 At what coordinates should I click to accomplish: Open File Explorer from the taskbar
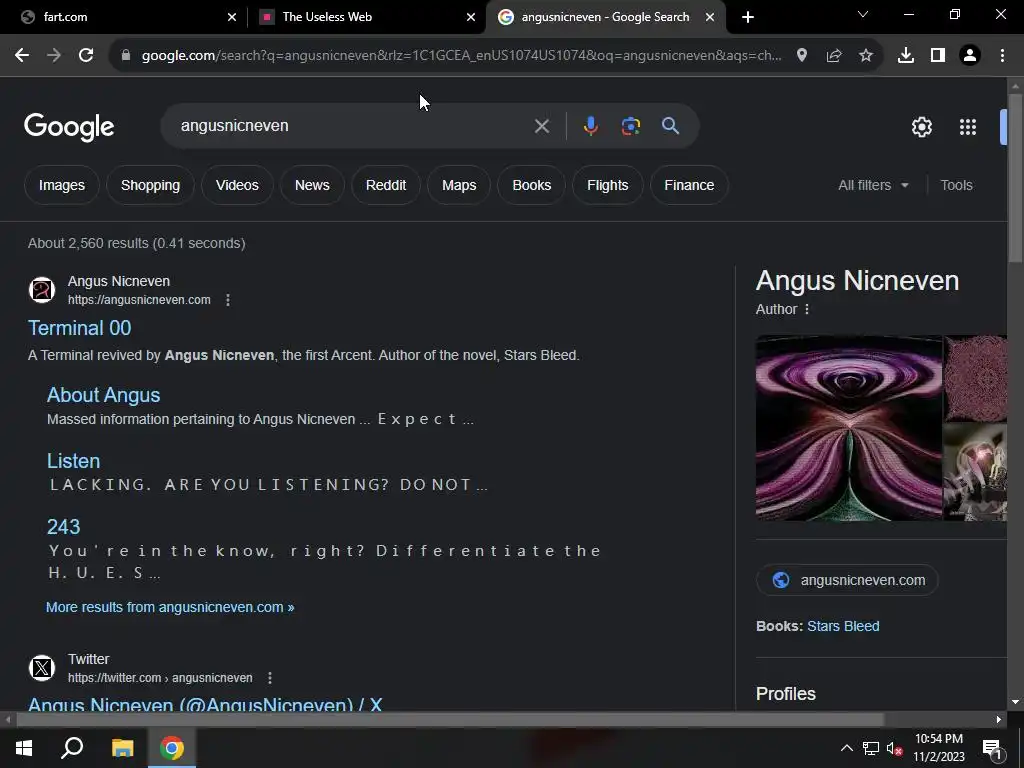tap(122, 748)
